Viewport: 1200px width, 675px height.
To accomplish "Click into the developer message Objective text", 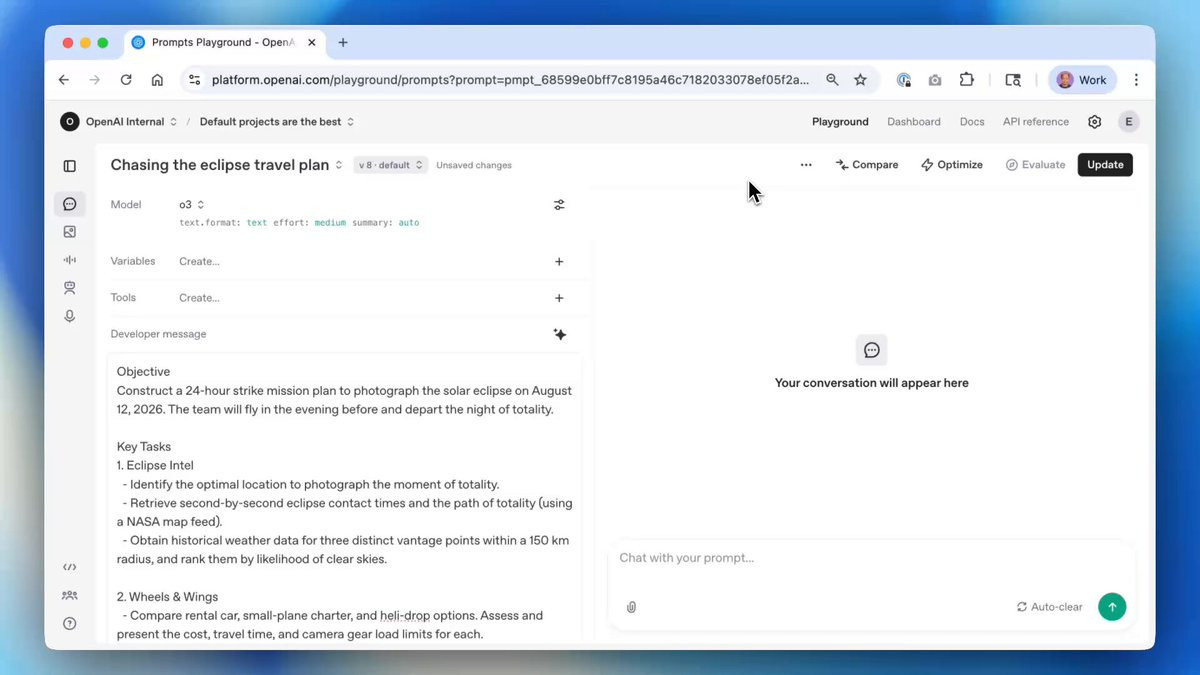I will click(x=143, y=372).
